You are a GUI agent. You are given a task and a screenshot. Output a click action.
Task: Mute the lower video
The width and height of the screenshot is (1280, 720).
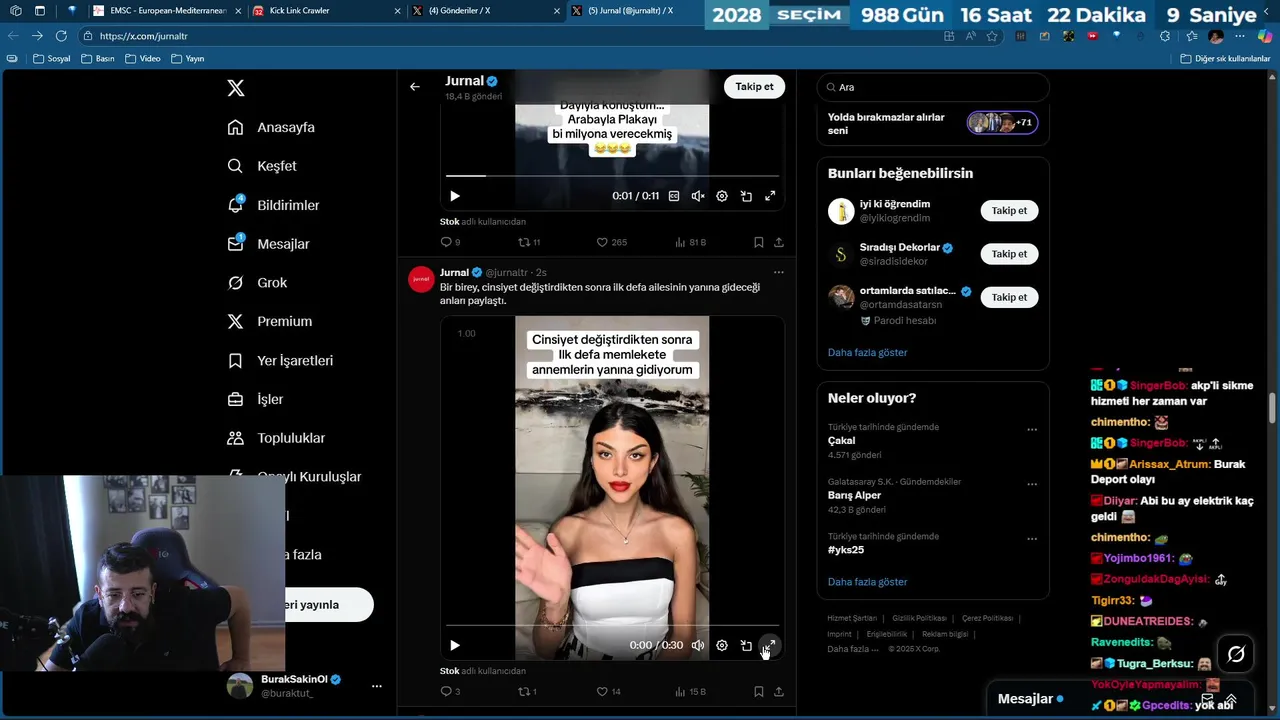pyautogui.click(x=698, y=645)
